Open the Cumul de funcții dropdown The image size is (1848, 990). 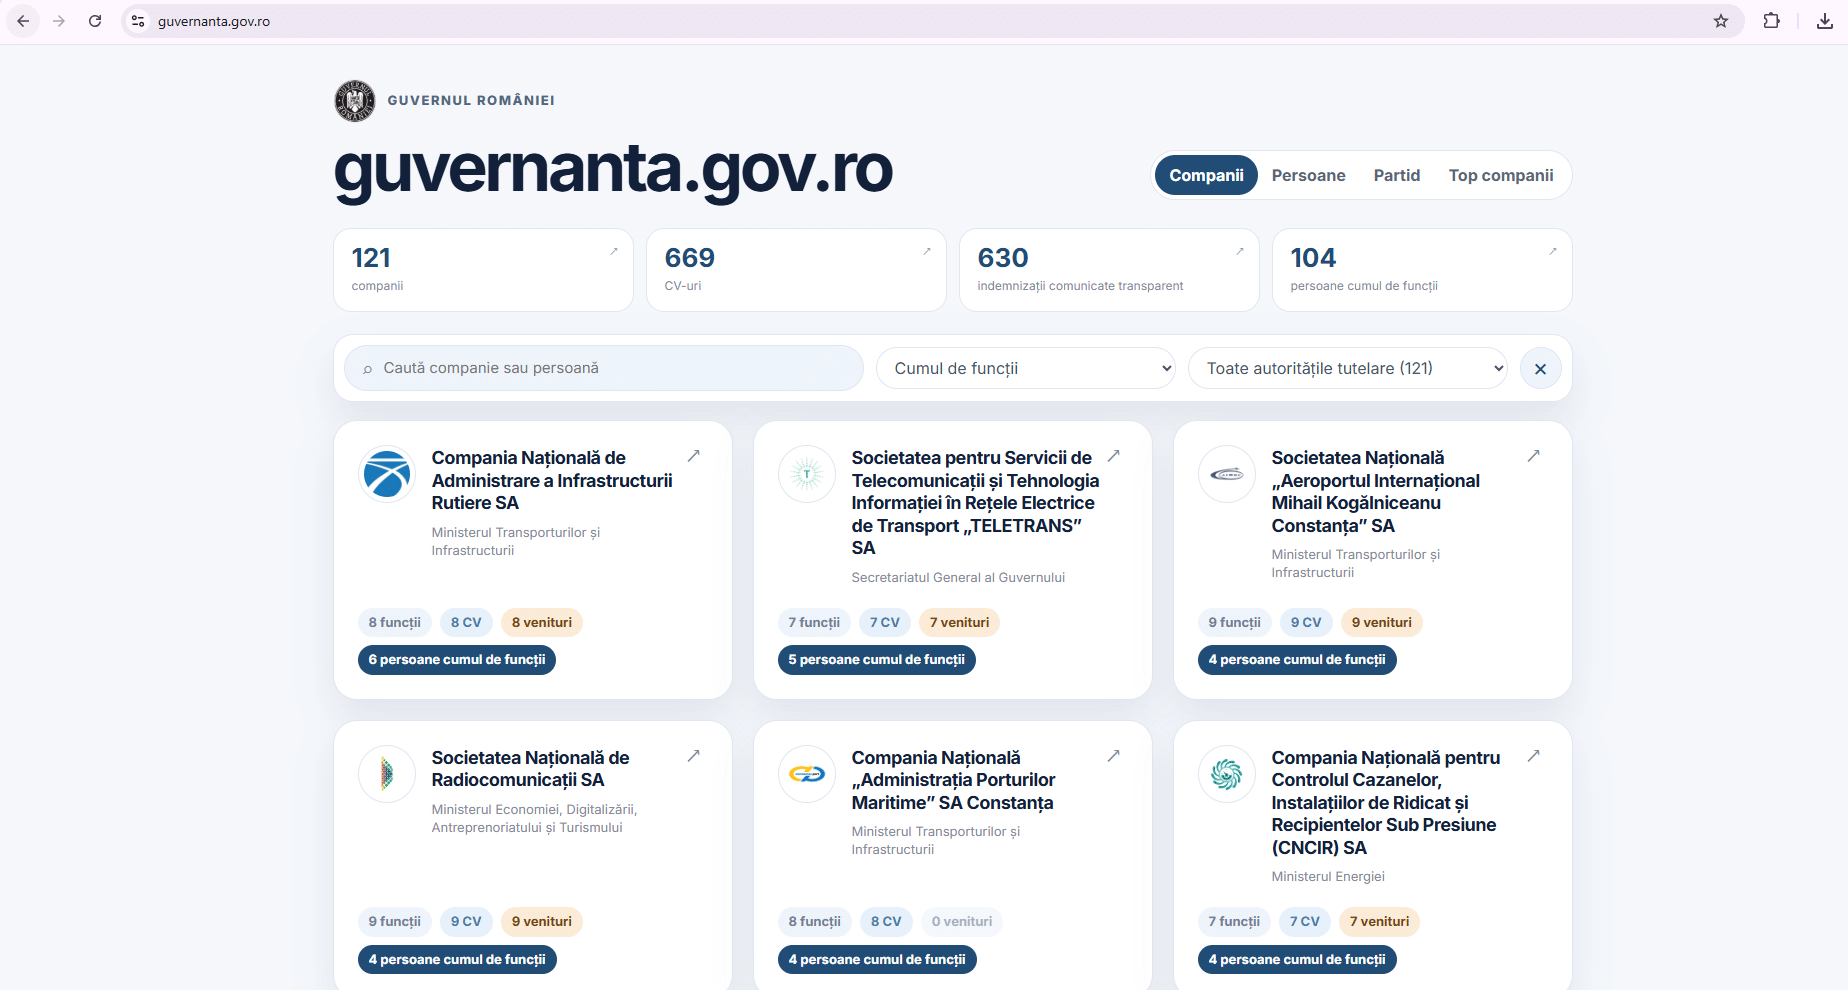click(x=1025, y=369)
